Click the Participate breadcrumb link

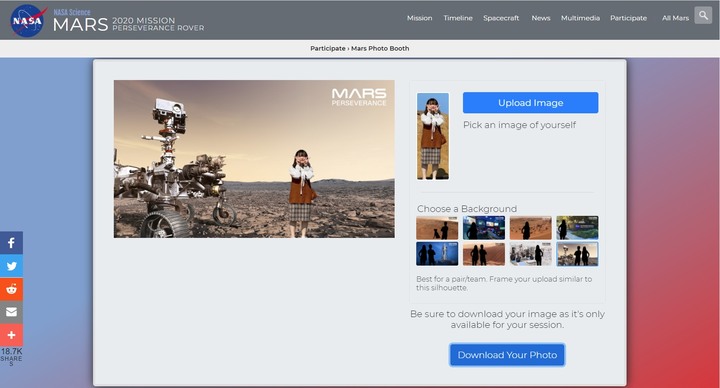(328, 48)
